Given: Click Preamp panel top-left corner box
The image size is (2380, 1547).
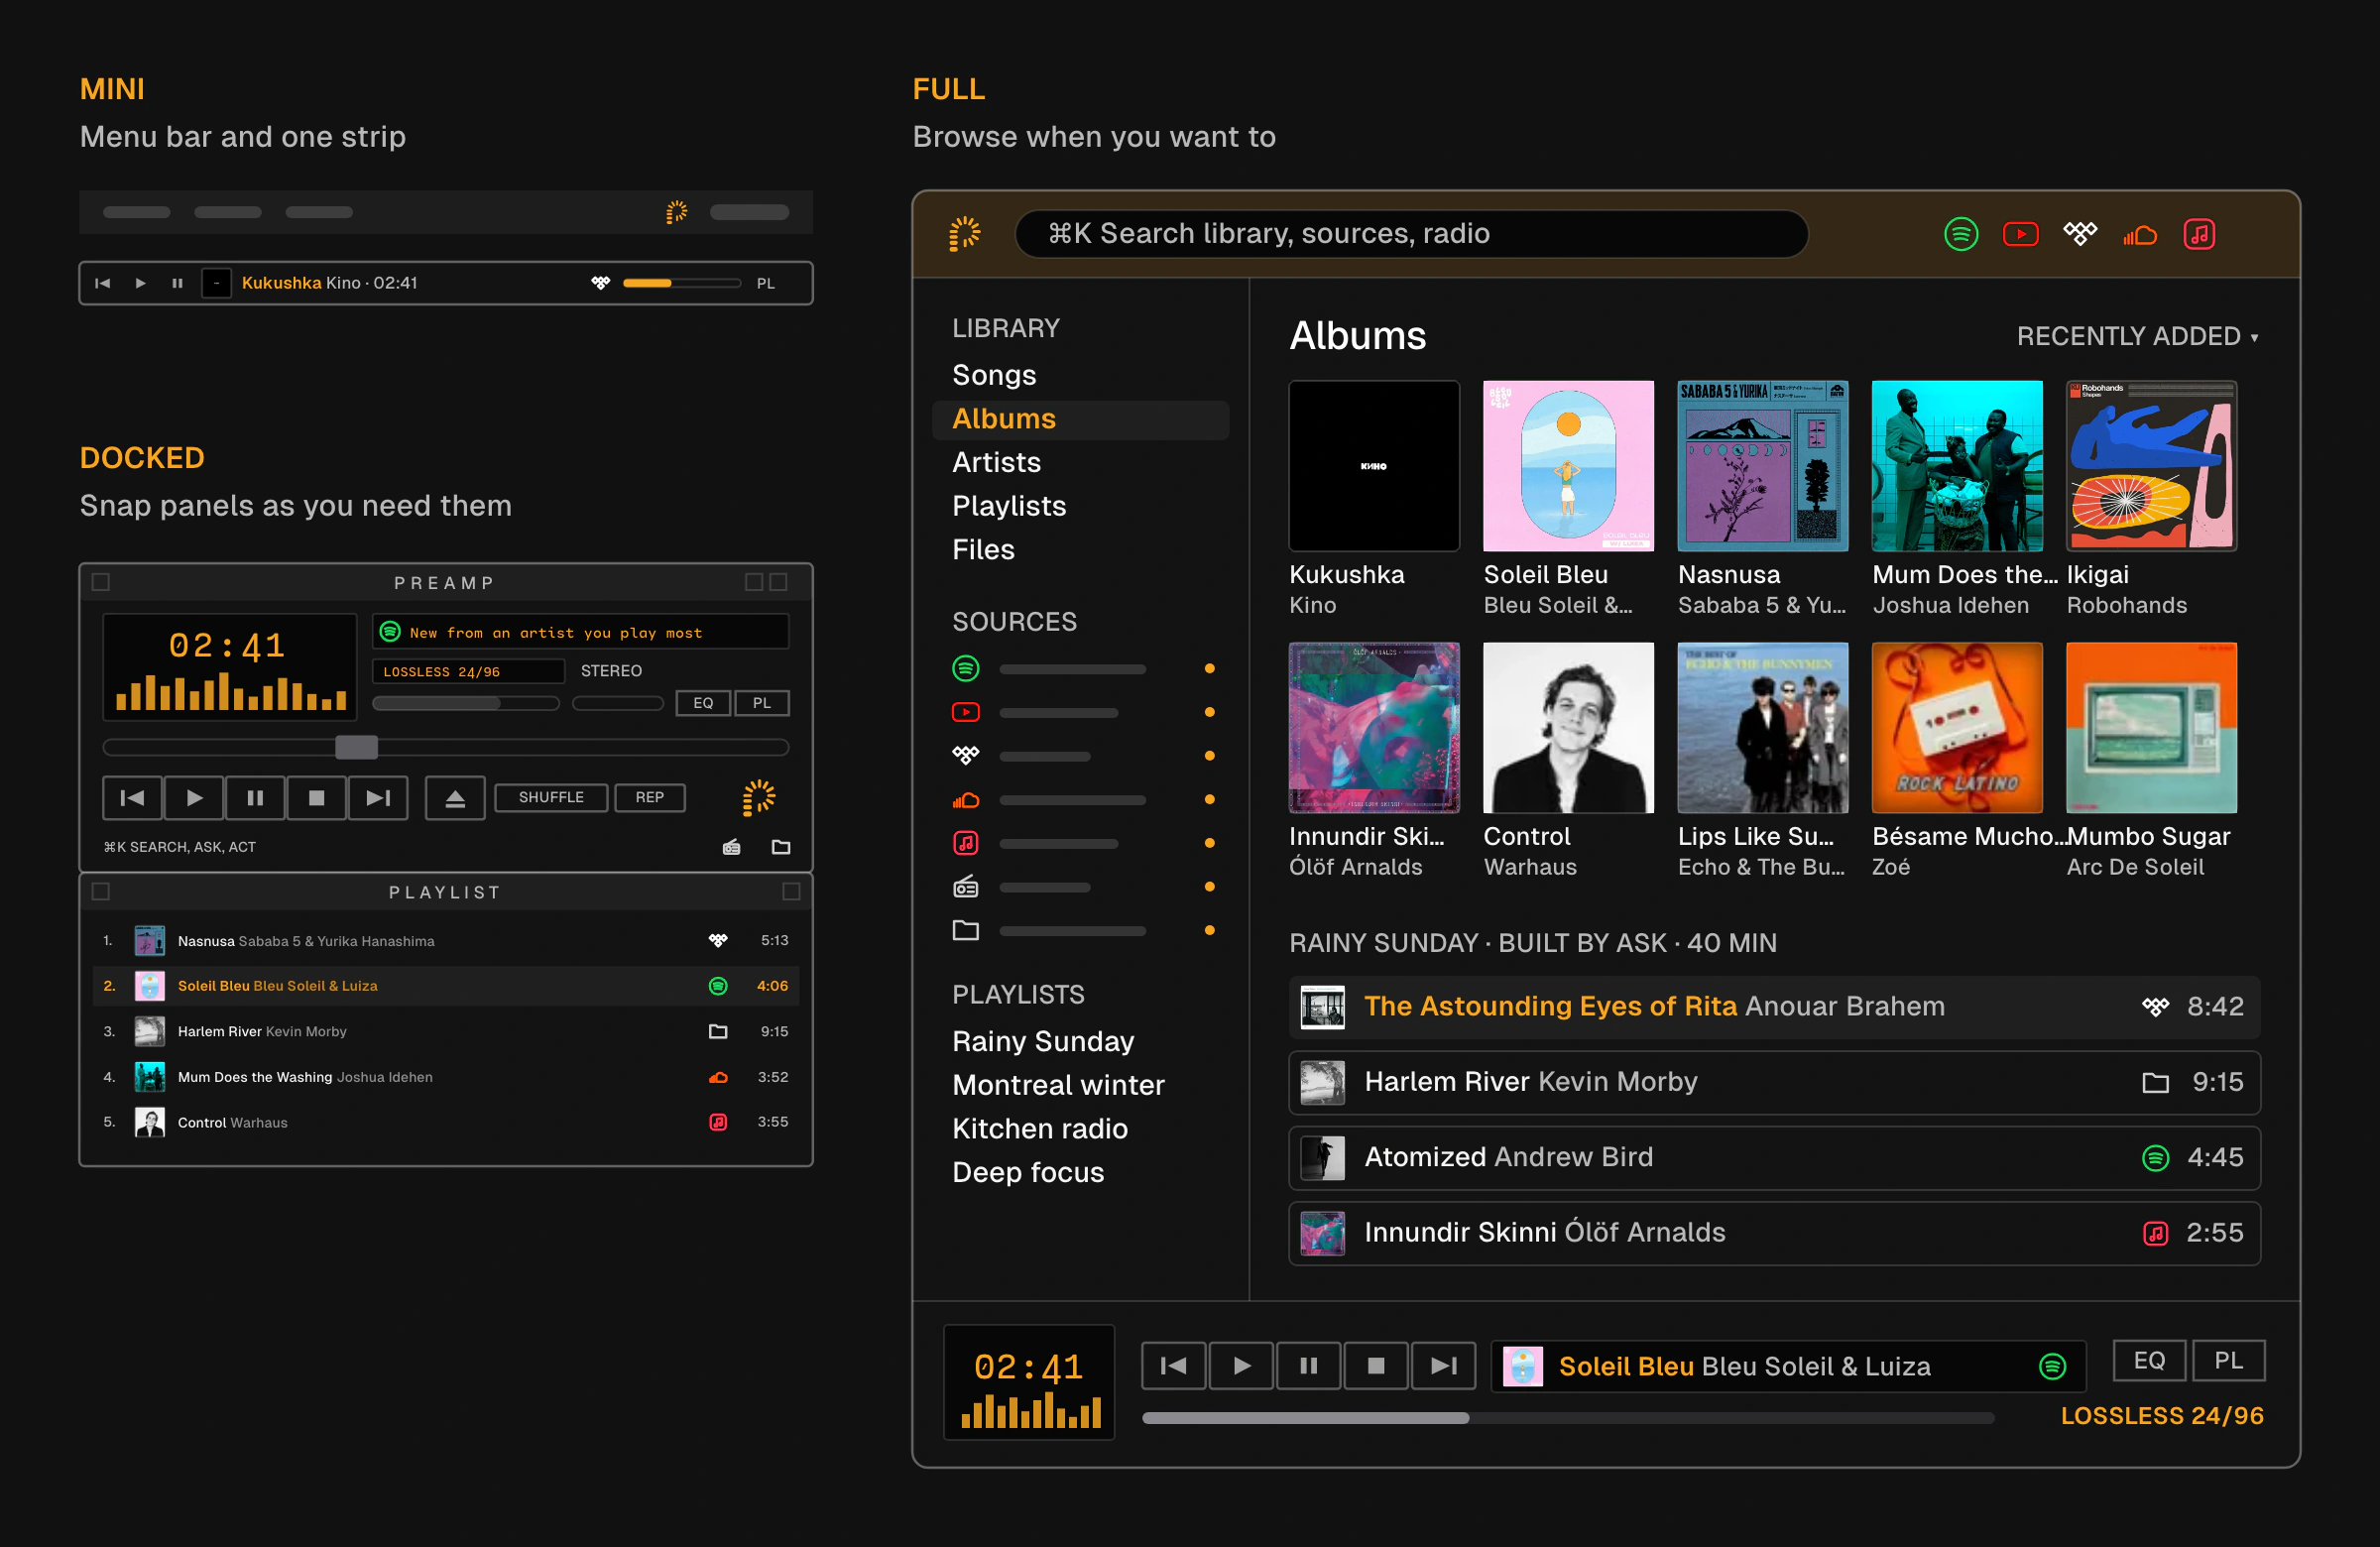Looking at the screenshot, I should pyautogui.click(x=101, y=582).
